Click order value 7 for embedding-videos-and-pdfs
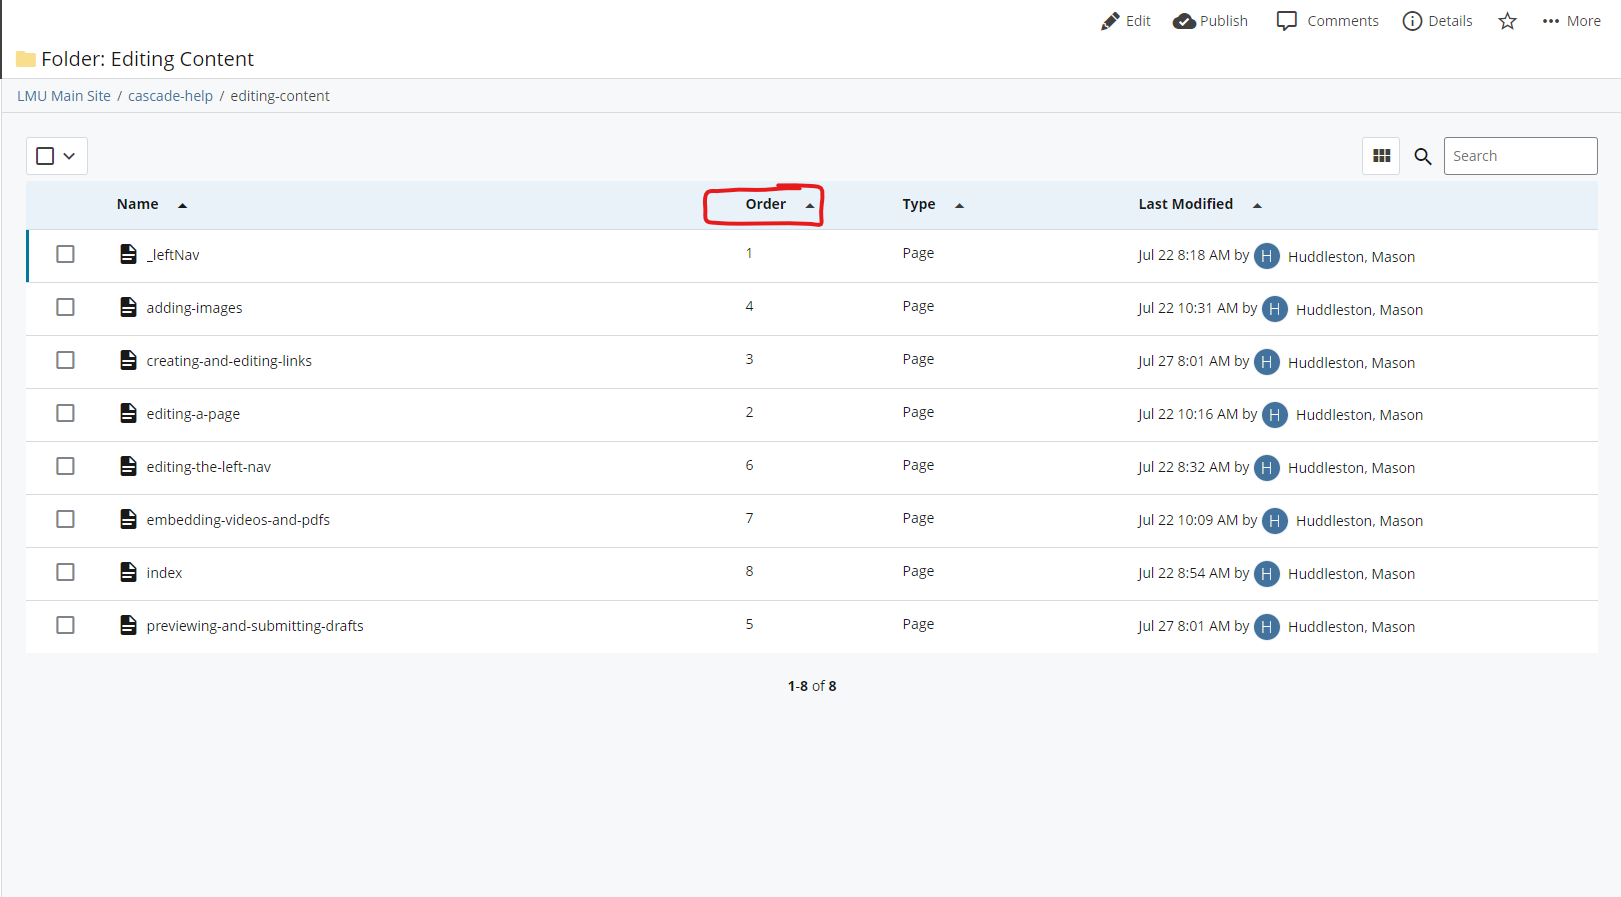Screen dimensions: 1621x897 click(749, 518)
